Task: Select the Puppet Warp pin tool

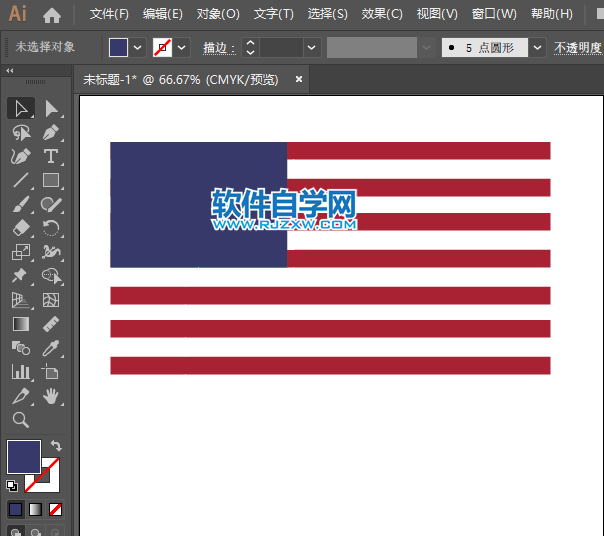Action: coord(21,276)
